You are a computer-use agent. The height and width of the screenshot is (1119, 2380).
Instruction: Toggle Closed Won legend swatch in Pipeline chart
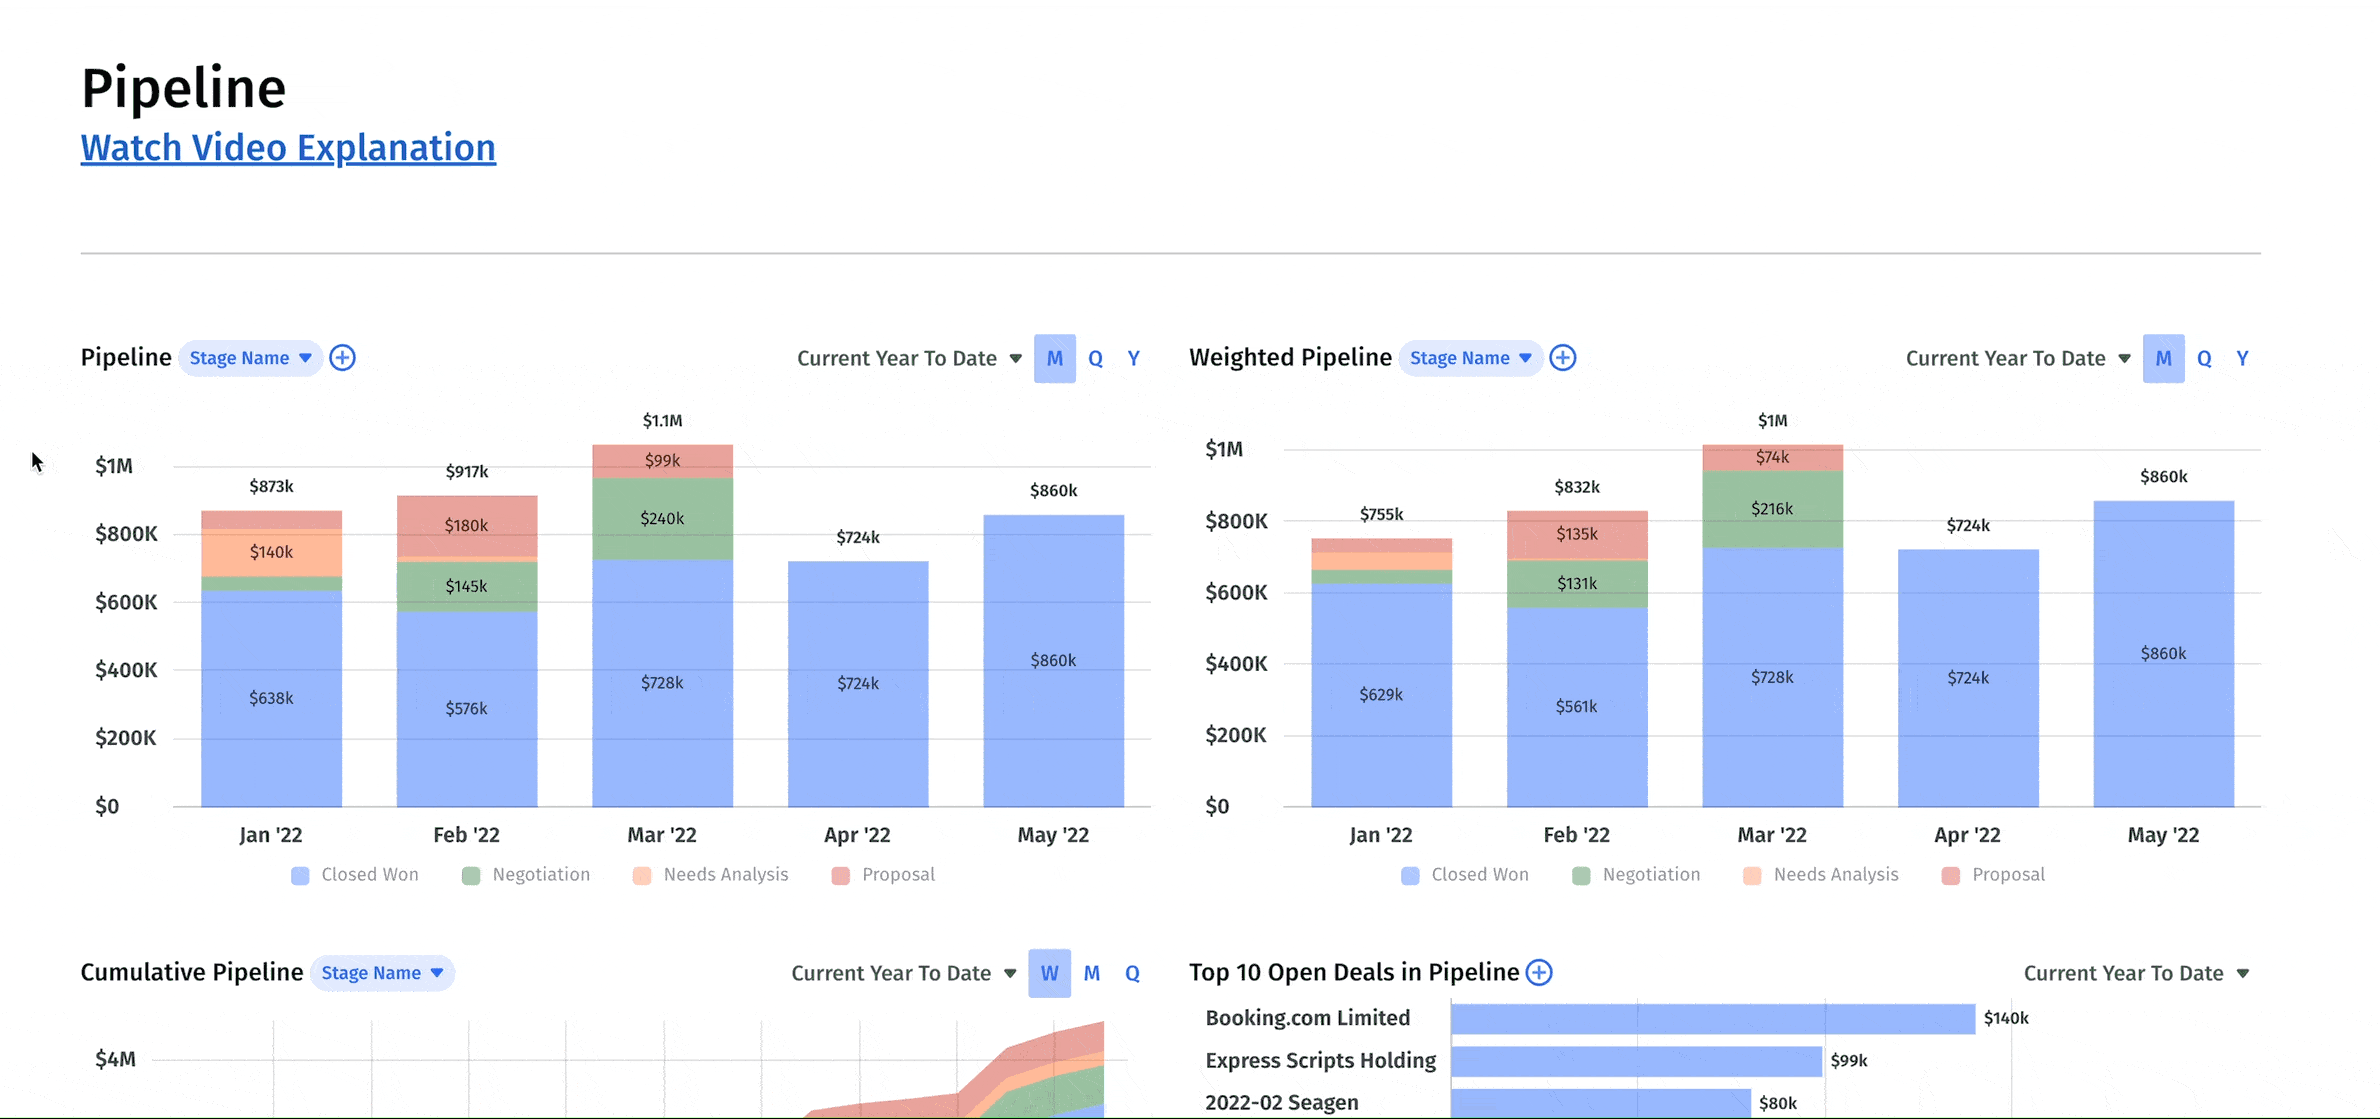pos(300,876)
